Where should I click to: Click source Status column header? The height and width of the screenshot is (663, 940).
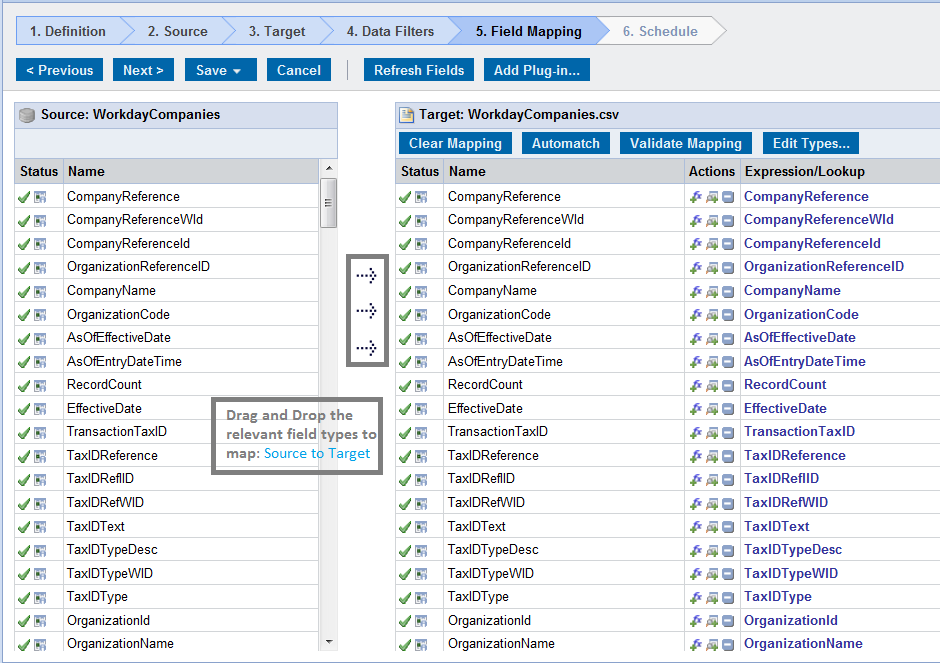click(39, 171)
